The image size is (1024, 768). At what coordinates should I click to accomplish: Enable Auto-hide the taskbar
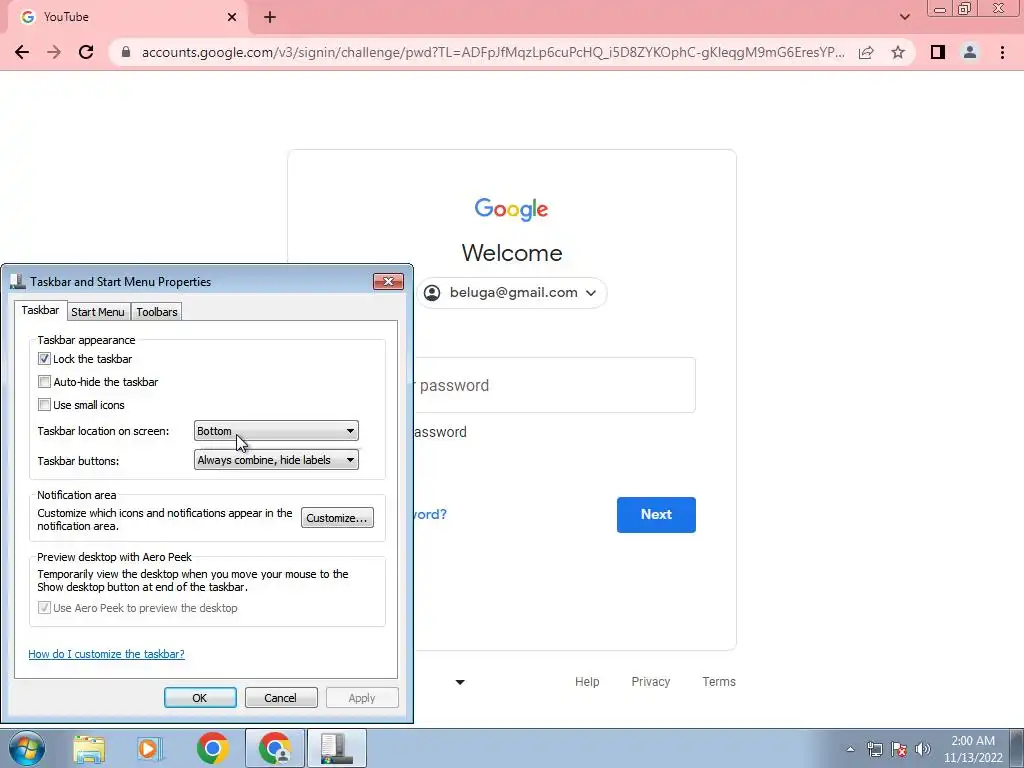44,381
